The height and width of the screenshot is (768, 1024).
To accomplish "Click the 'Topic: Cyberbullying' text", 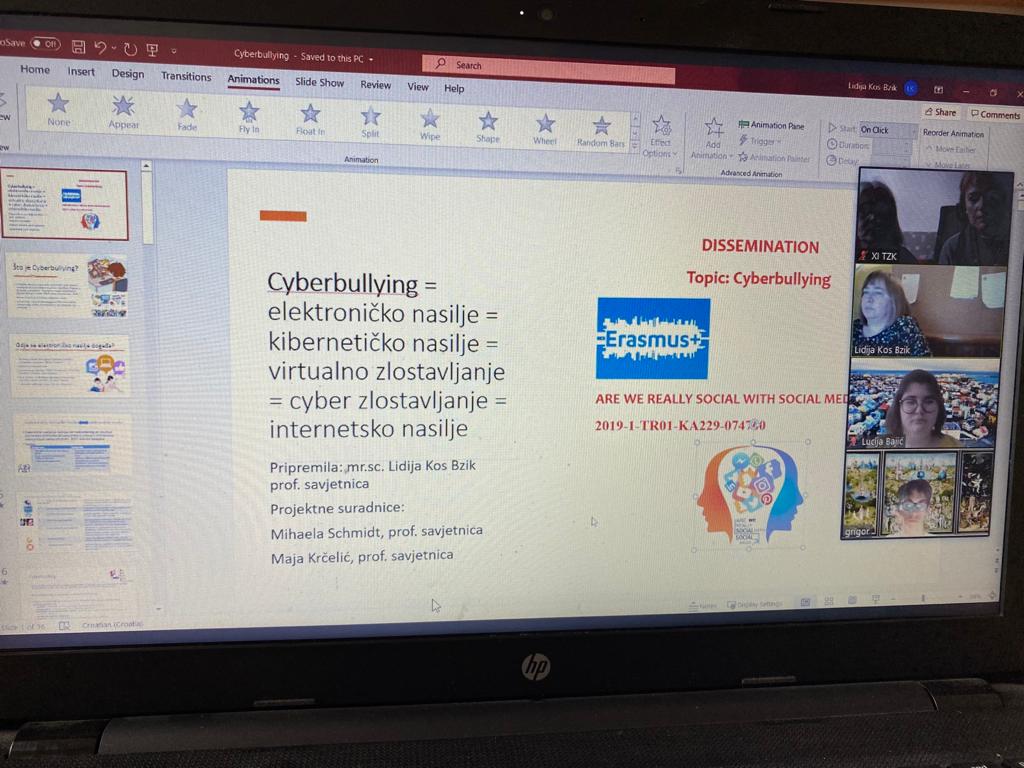I will [758, 279].
